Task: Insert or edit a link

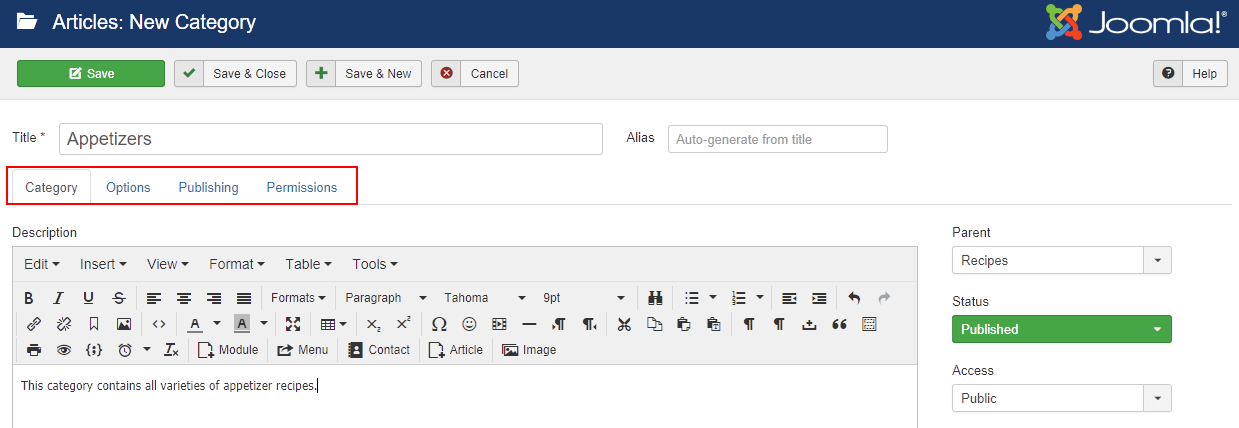Action: (x=33, y=324)
